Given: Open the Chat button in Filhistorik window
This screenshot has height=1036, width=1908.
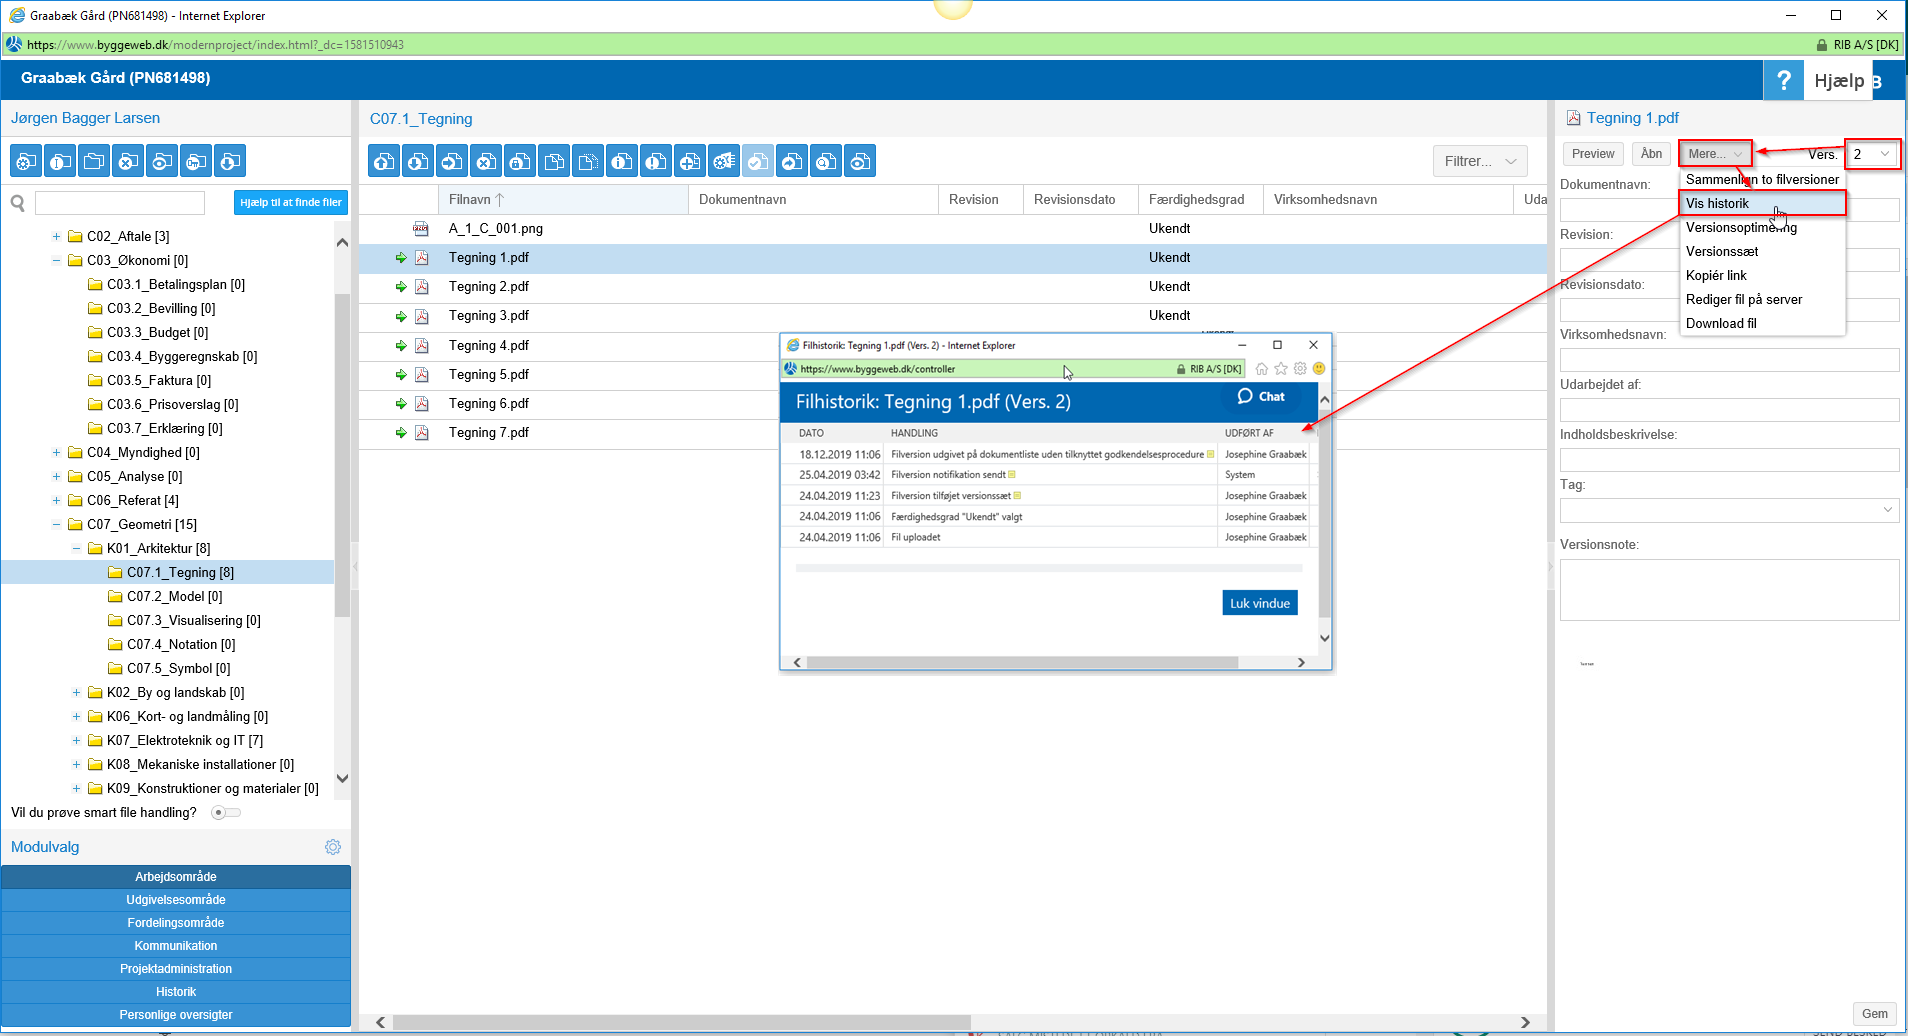Looking at the screenshot, I should tap(1261, 397).
